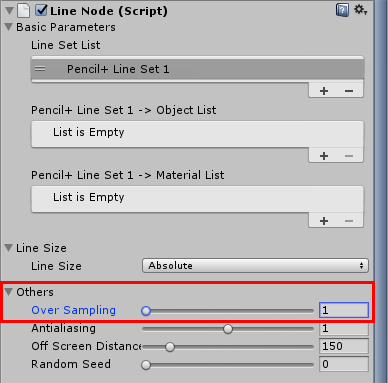This screenshot has width=388, height=383.
Task: Open the Line Node help reference icon
Action: (x=342, y=10)
